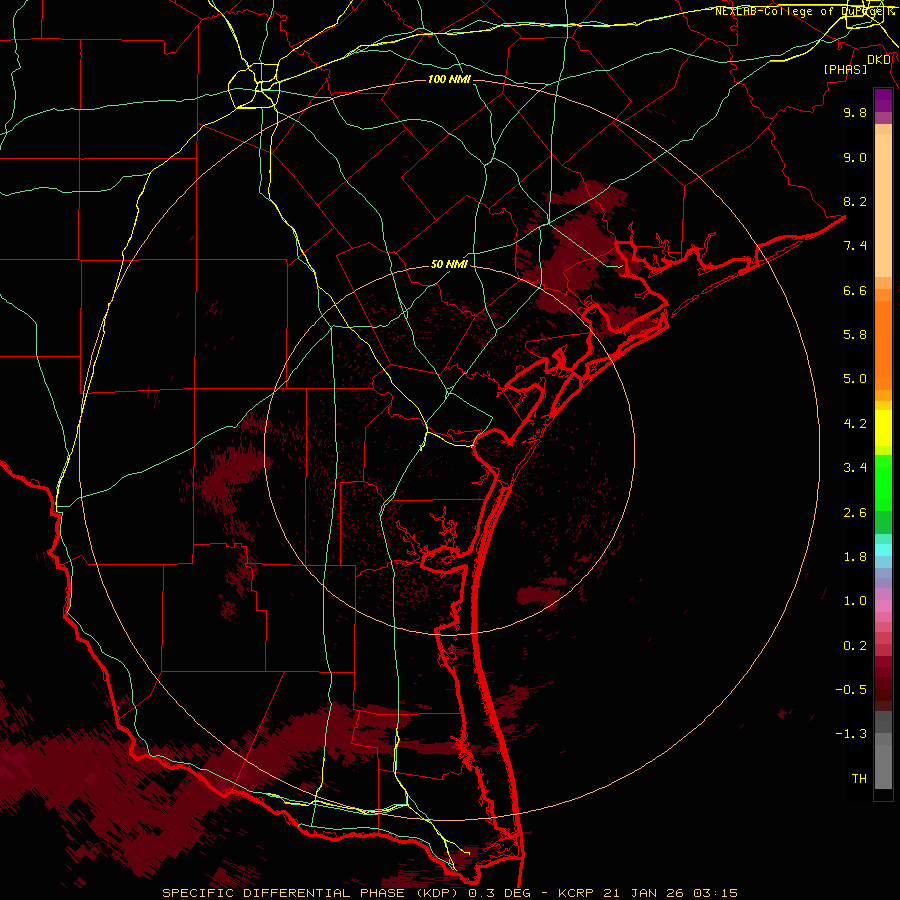
Task: Click the "5.8" scale value
Action: tap(855, 335)
